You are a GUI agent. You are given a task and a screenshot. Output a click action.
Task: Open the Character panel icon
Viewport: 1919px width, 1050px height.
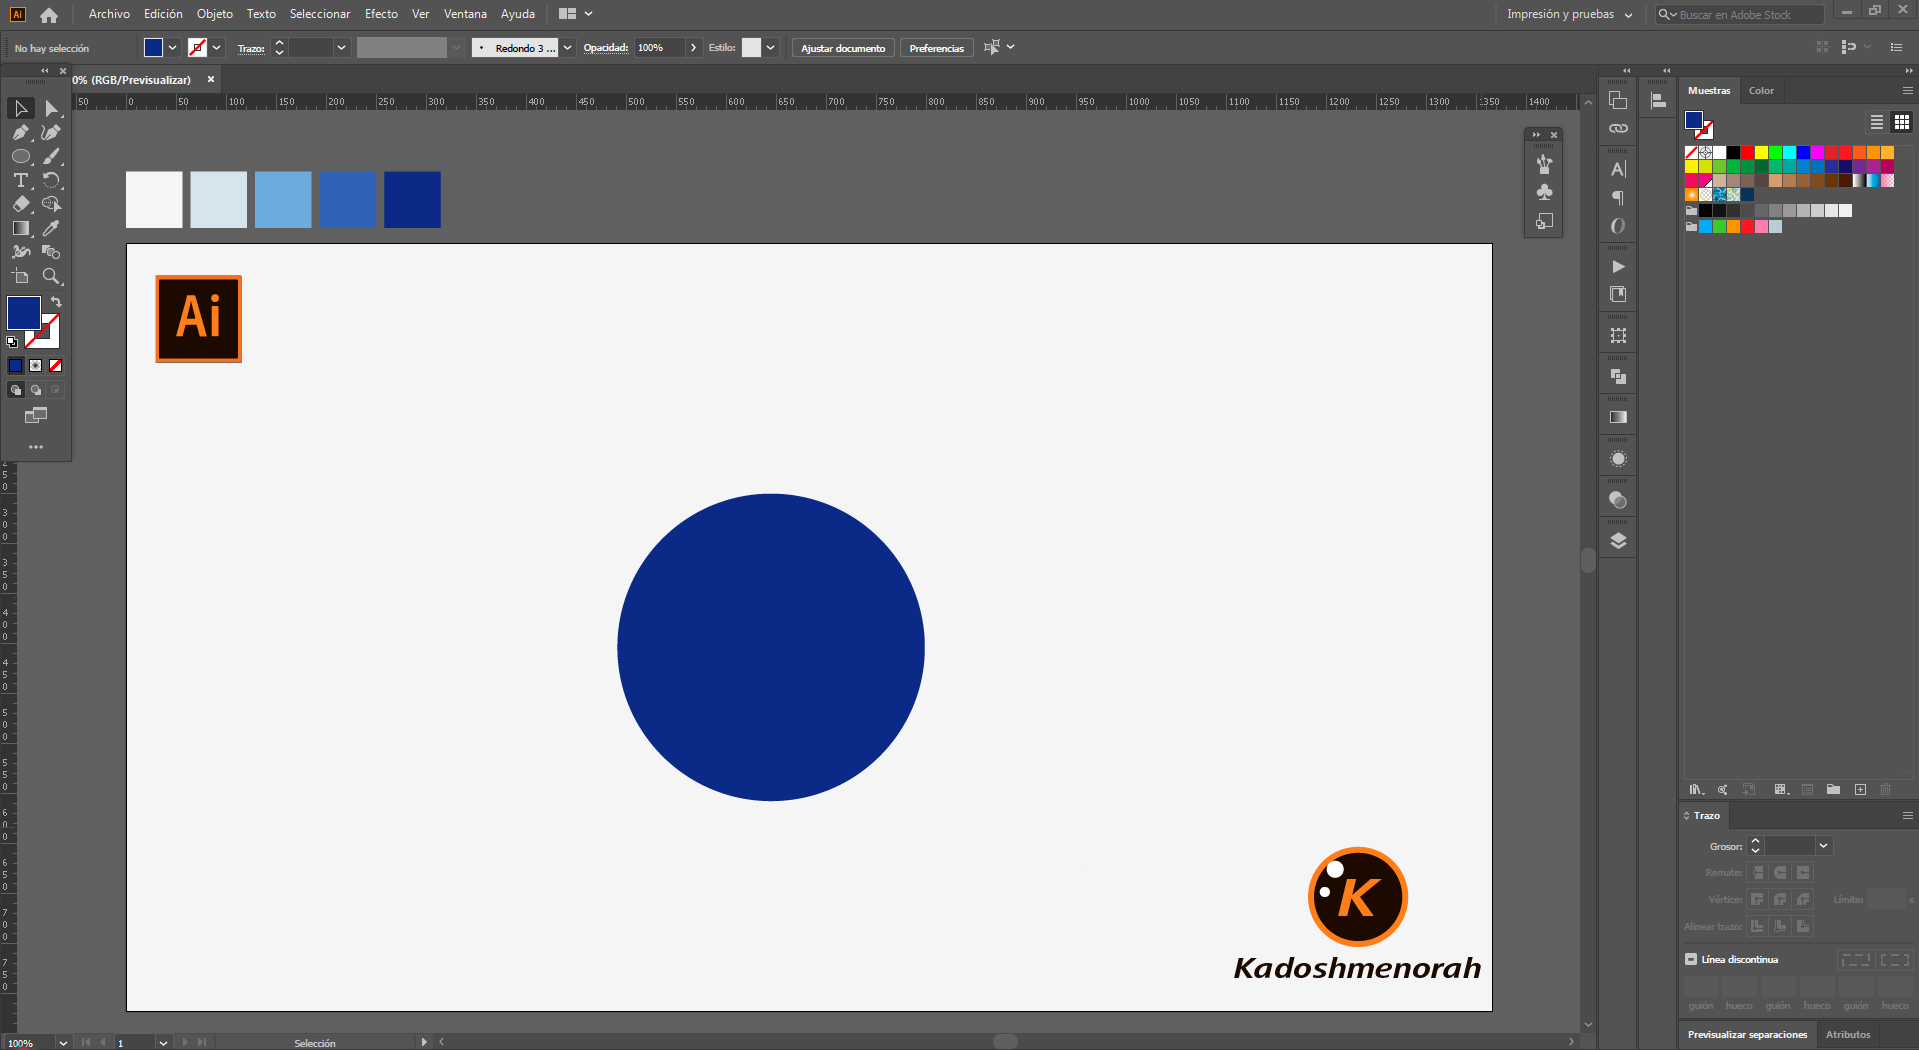click(x=1618, y=169)
